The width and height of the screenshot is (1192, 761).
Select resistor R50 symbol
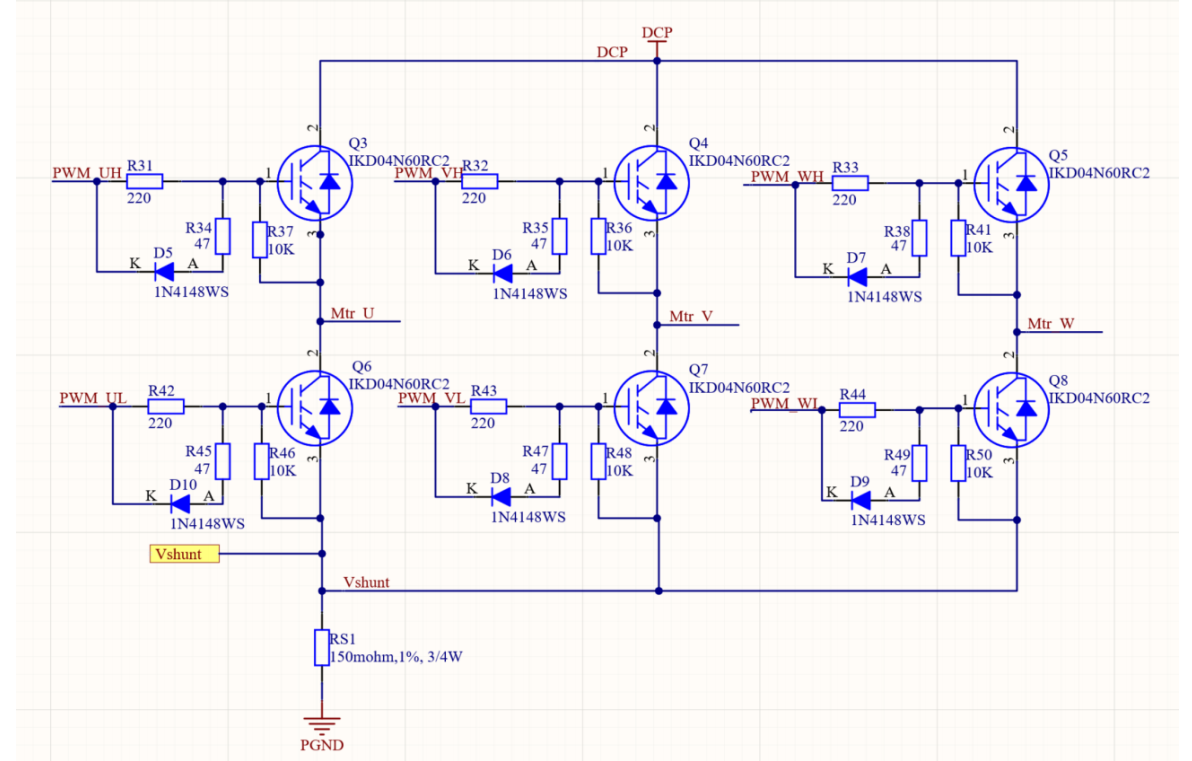[x=958, y=463]
